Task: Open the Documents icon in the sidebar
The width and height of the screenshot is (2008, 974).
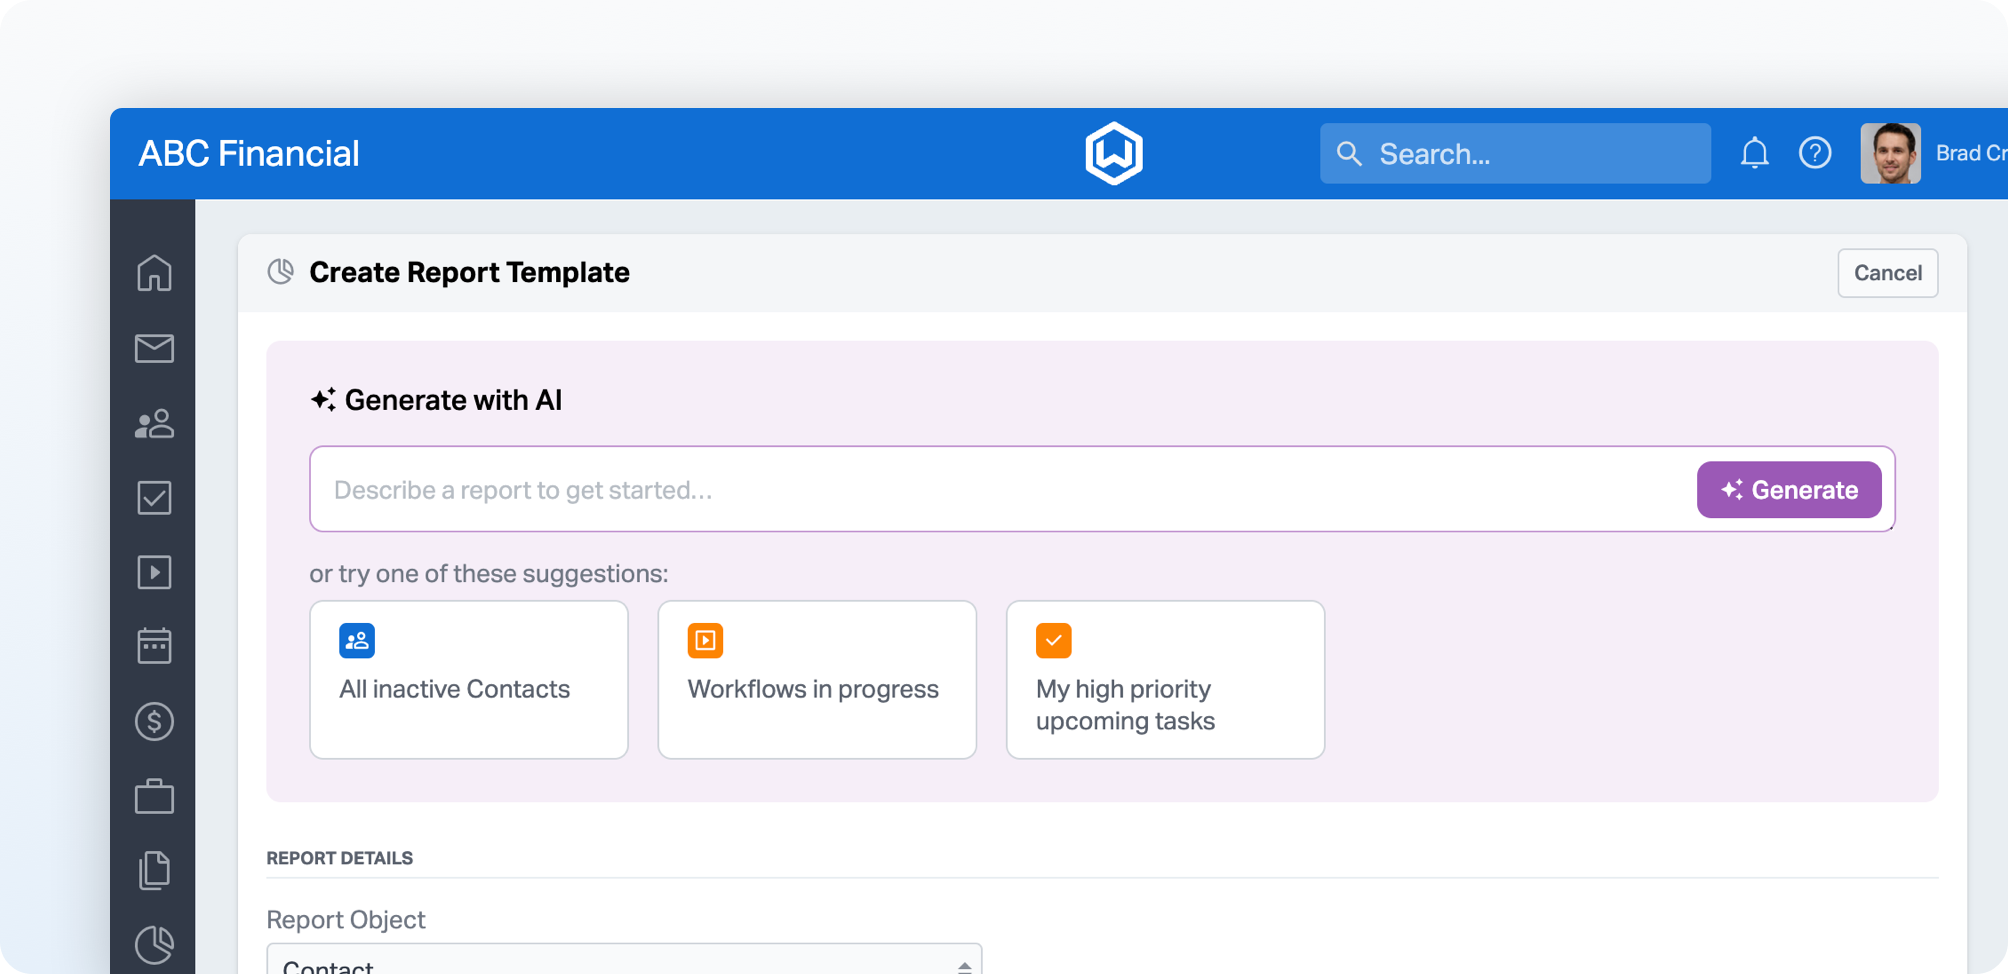Action: pos(153,869)
